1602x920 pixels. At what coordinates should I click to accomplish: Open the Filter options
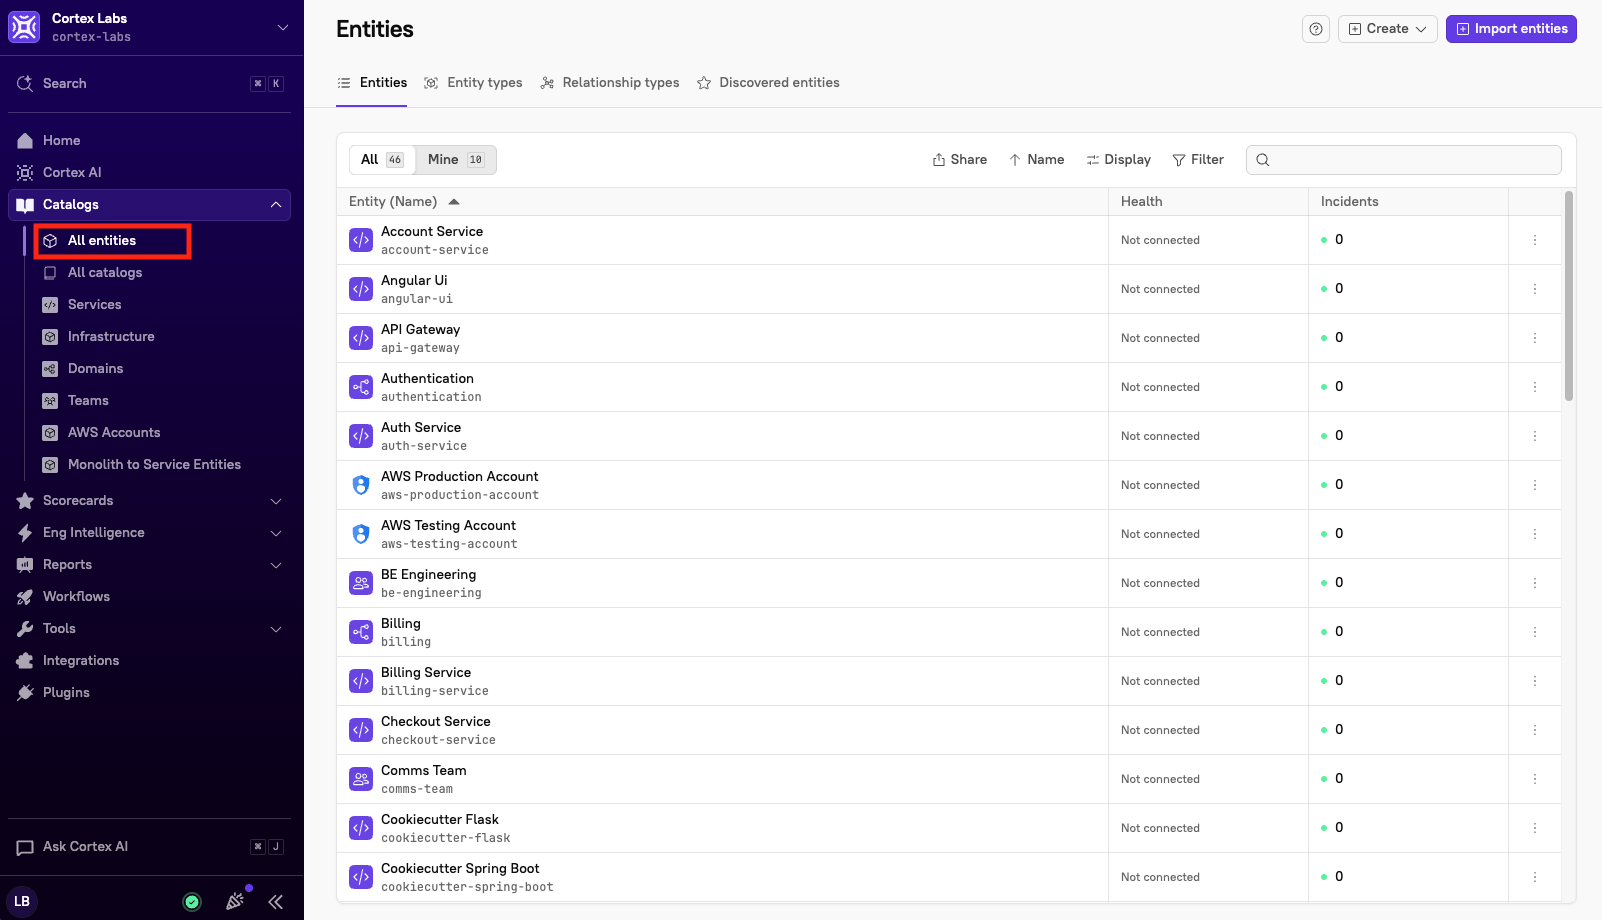pyautogui.click(x=1198, y=160)
